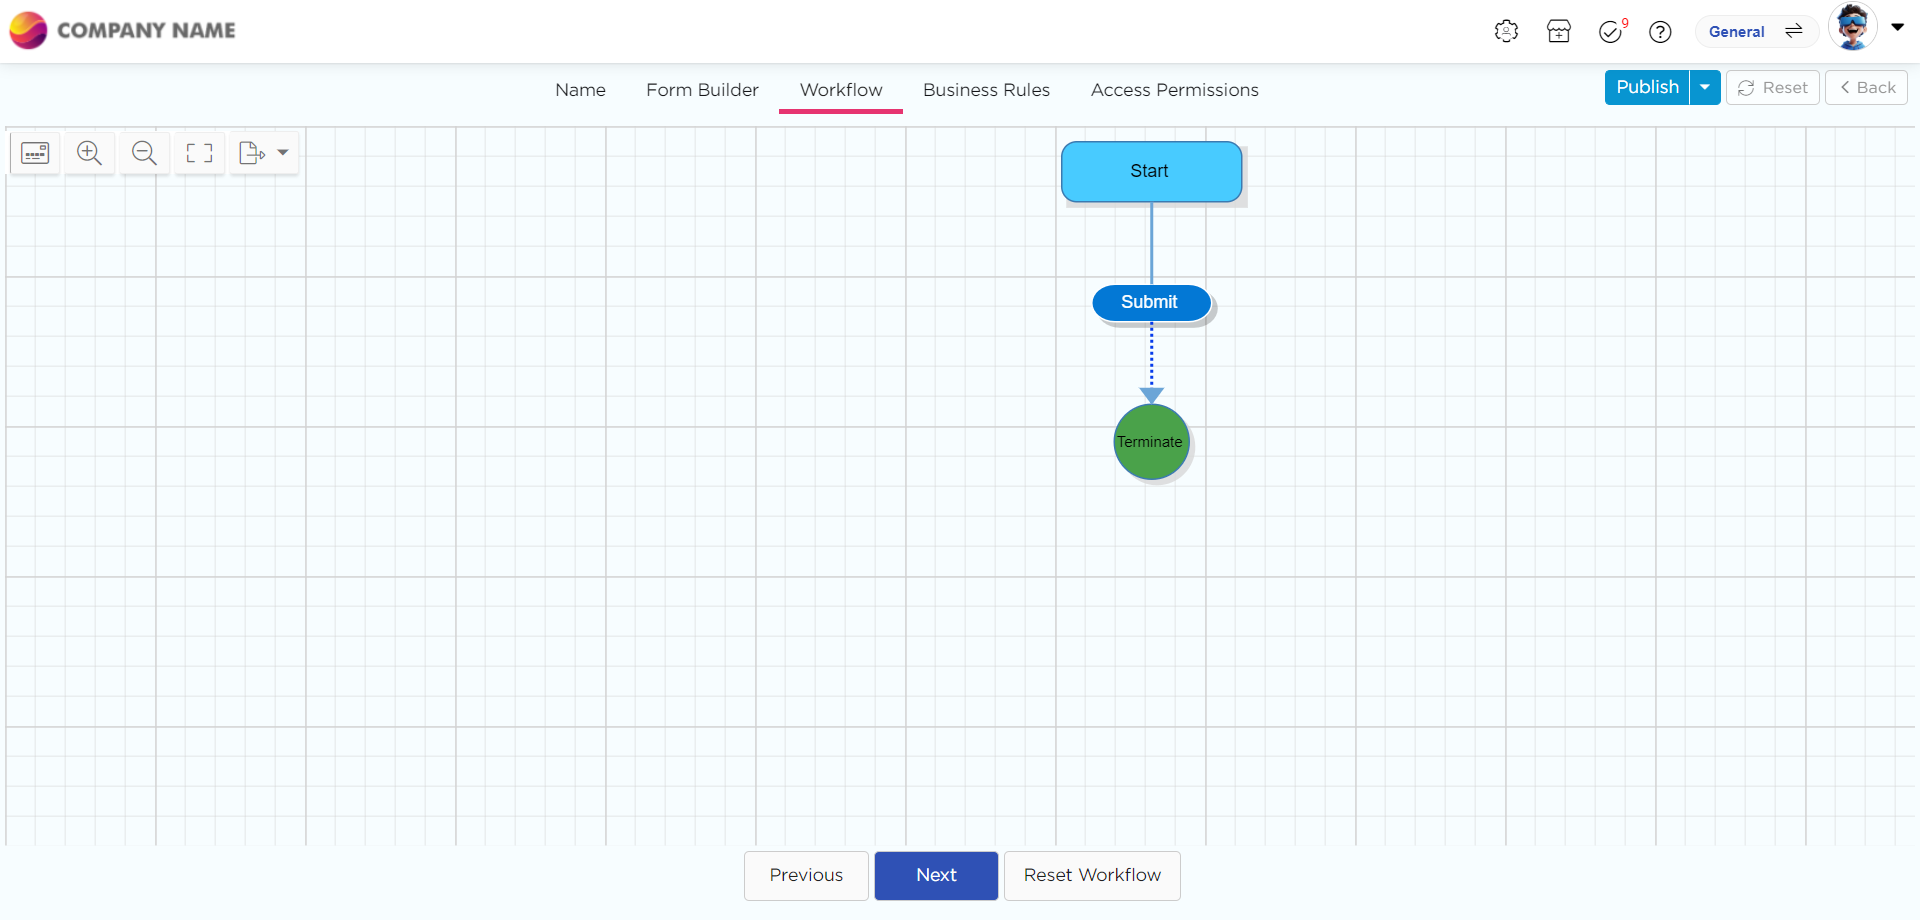The image size is (1920, 920).
Task: Expand the user profile menu arrow
Action: point(1897,28)
